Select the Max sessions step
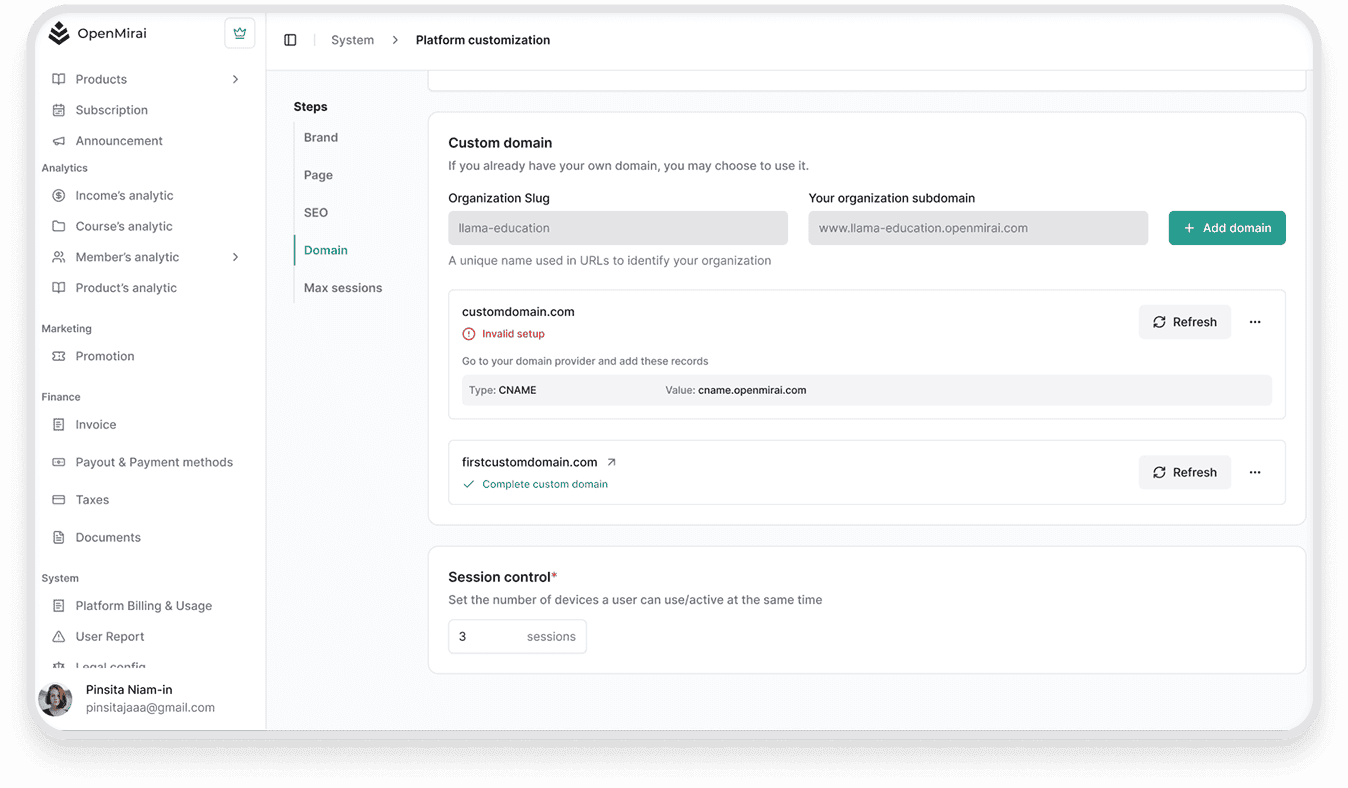The width and height of the screenshot is (1348, 788). pos(343,287)
